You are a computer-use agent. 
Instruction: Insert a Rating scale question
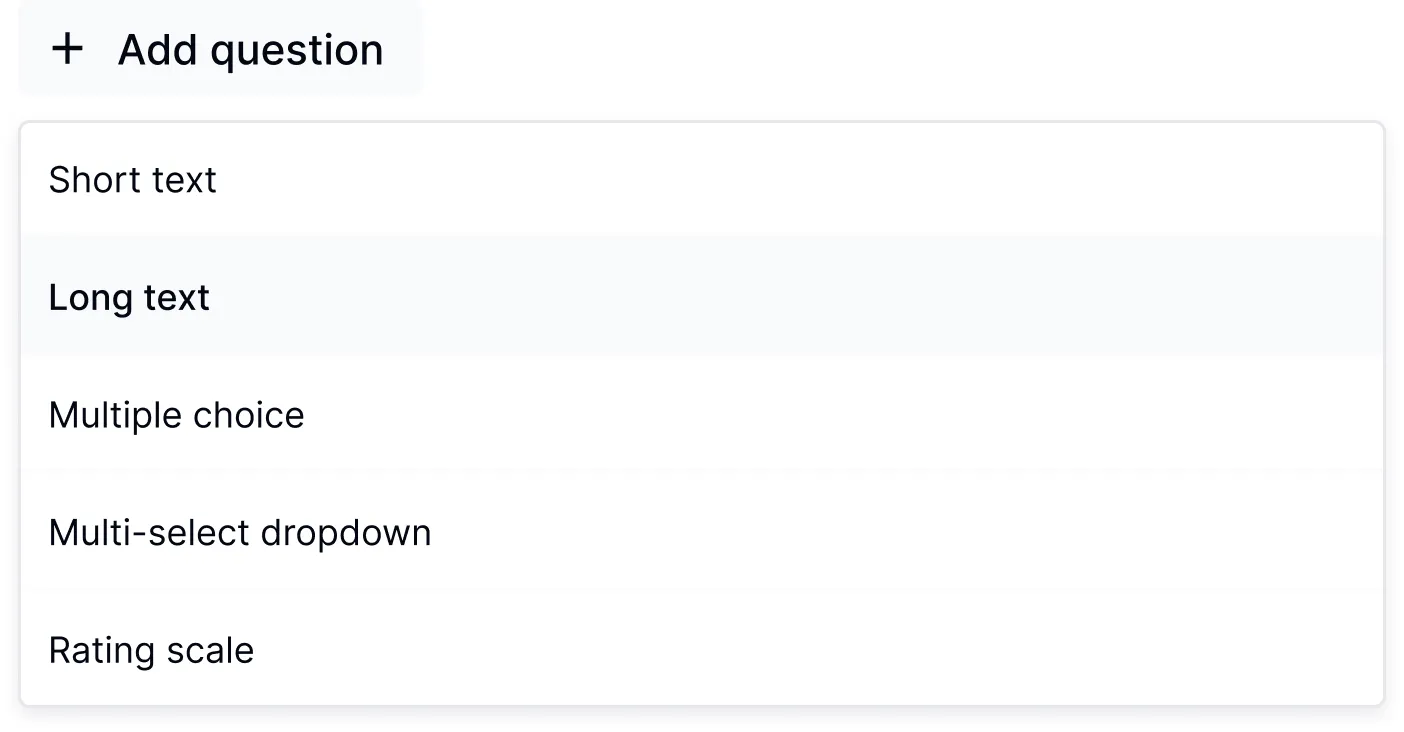(152, 651)
